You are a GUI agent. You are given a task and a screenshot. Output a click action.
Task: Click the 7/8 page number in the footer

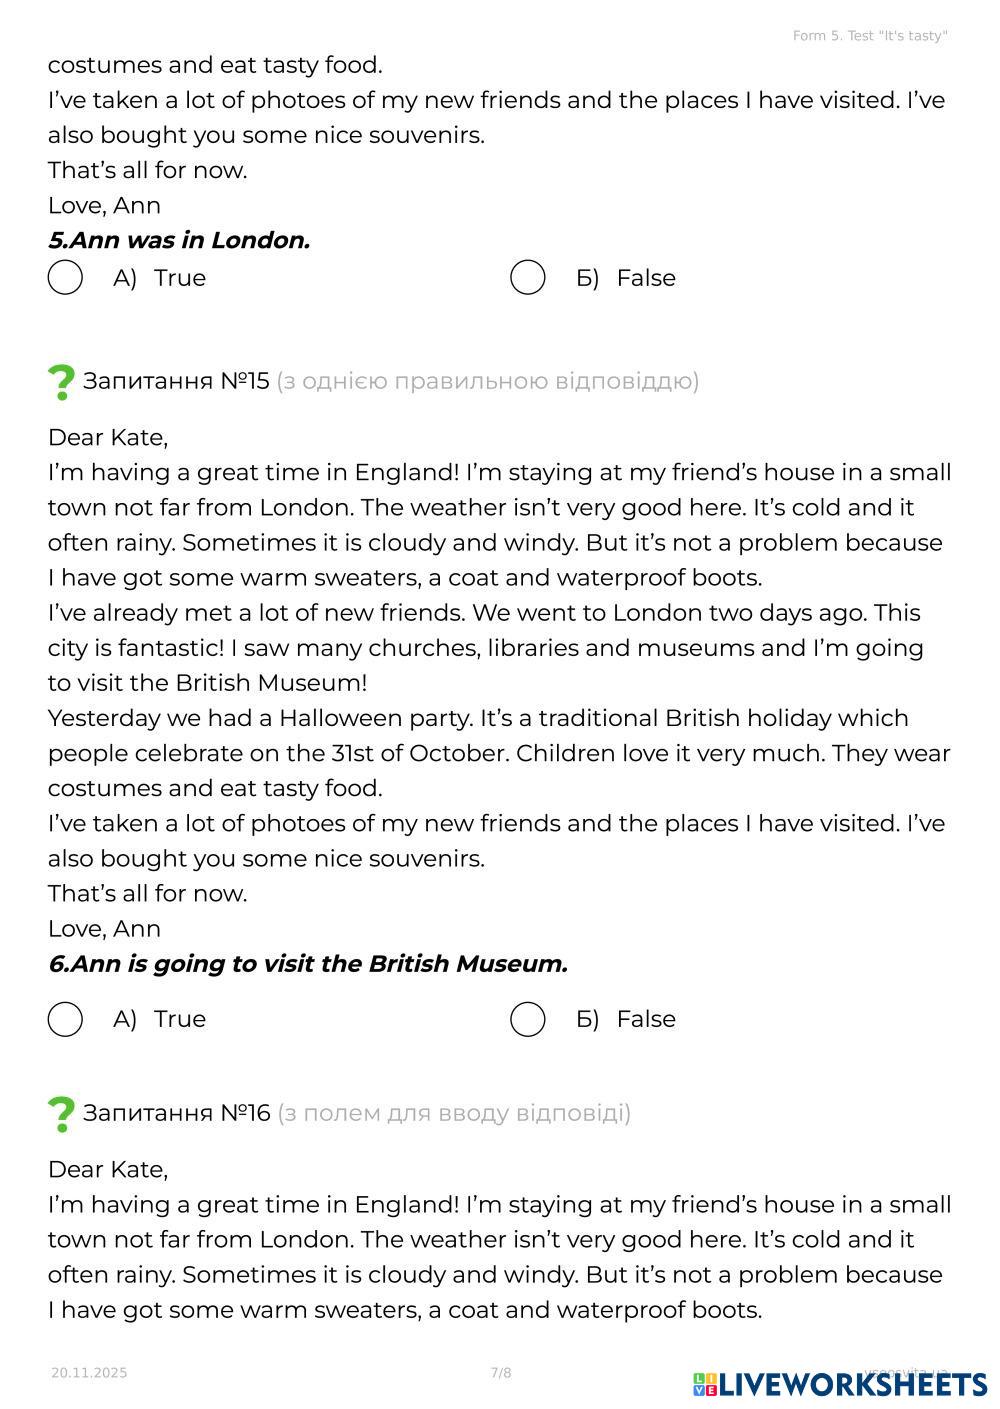[x=501, y=1373]
